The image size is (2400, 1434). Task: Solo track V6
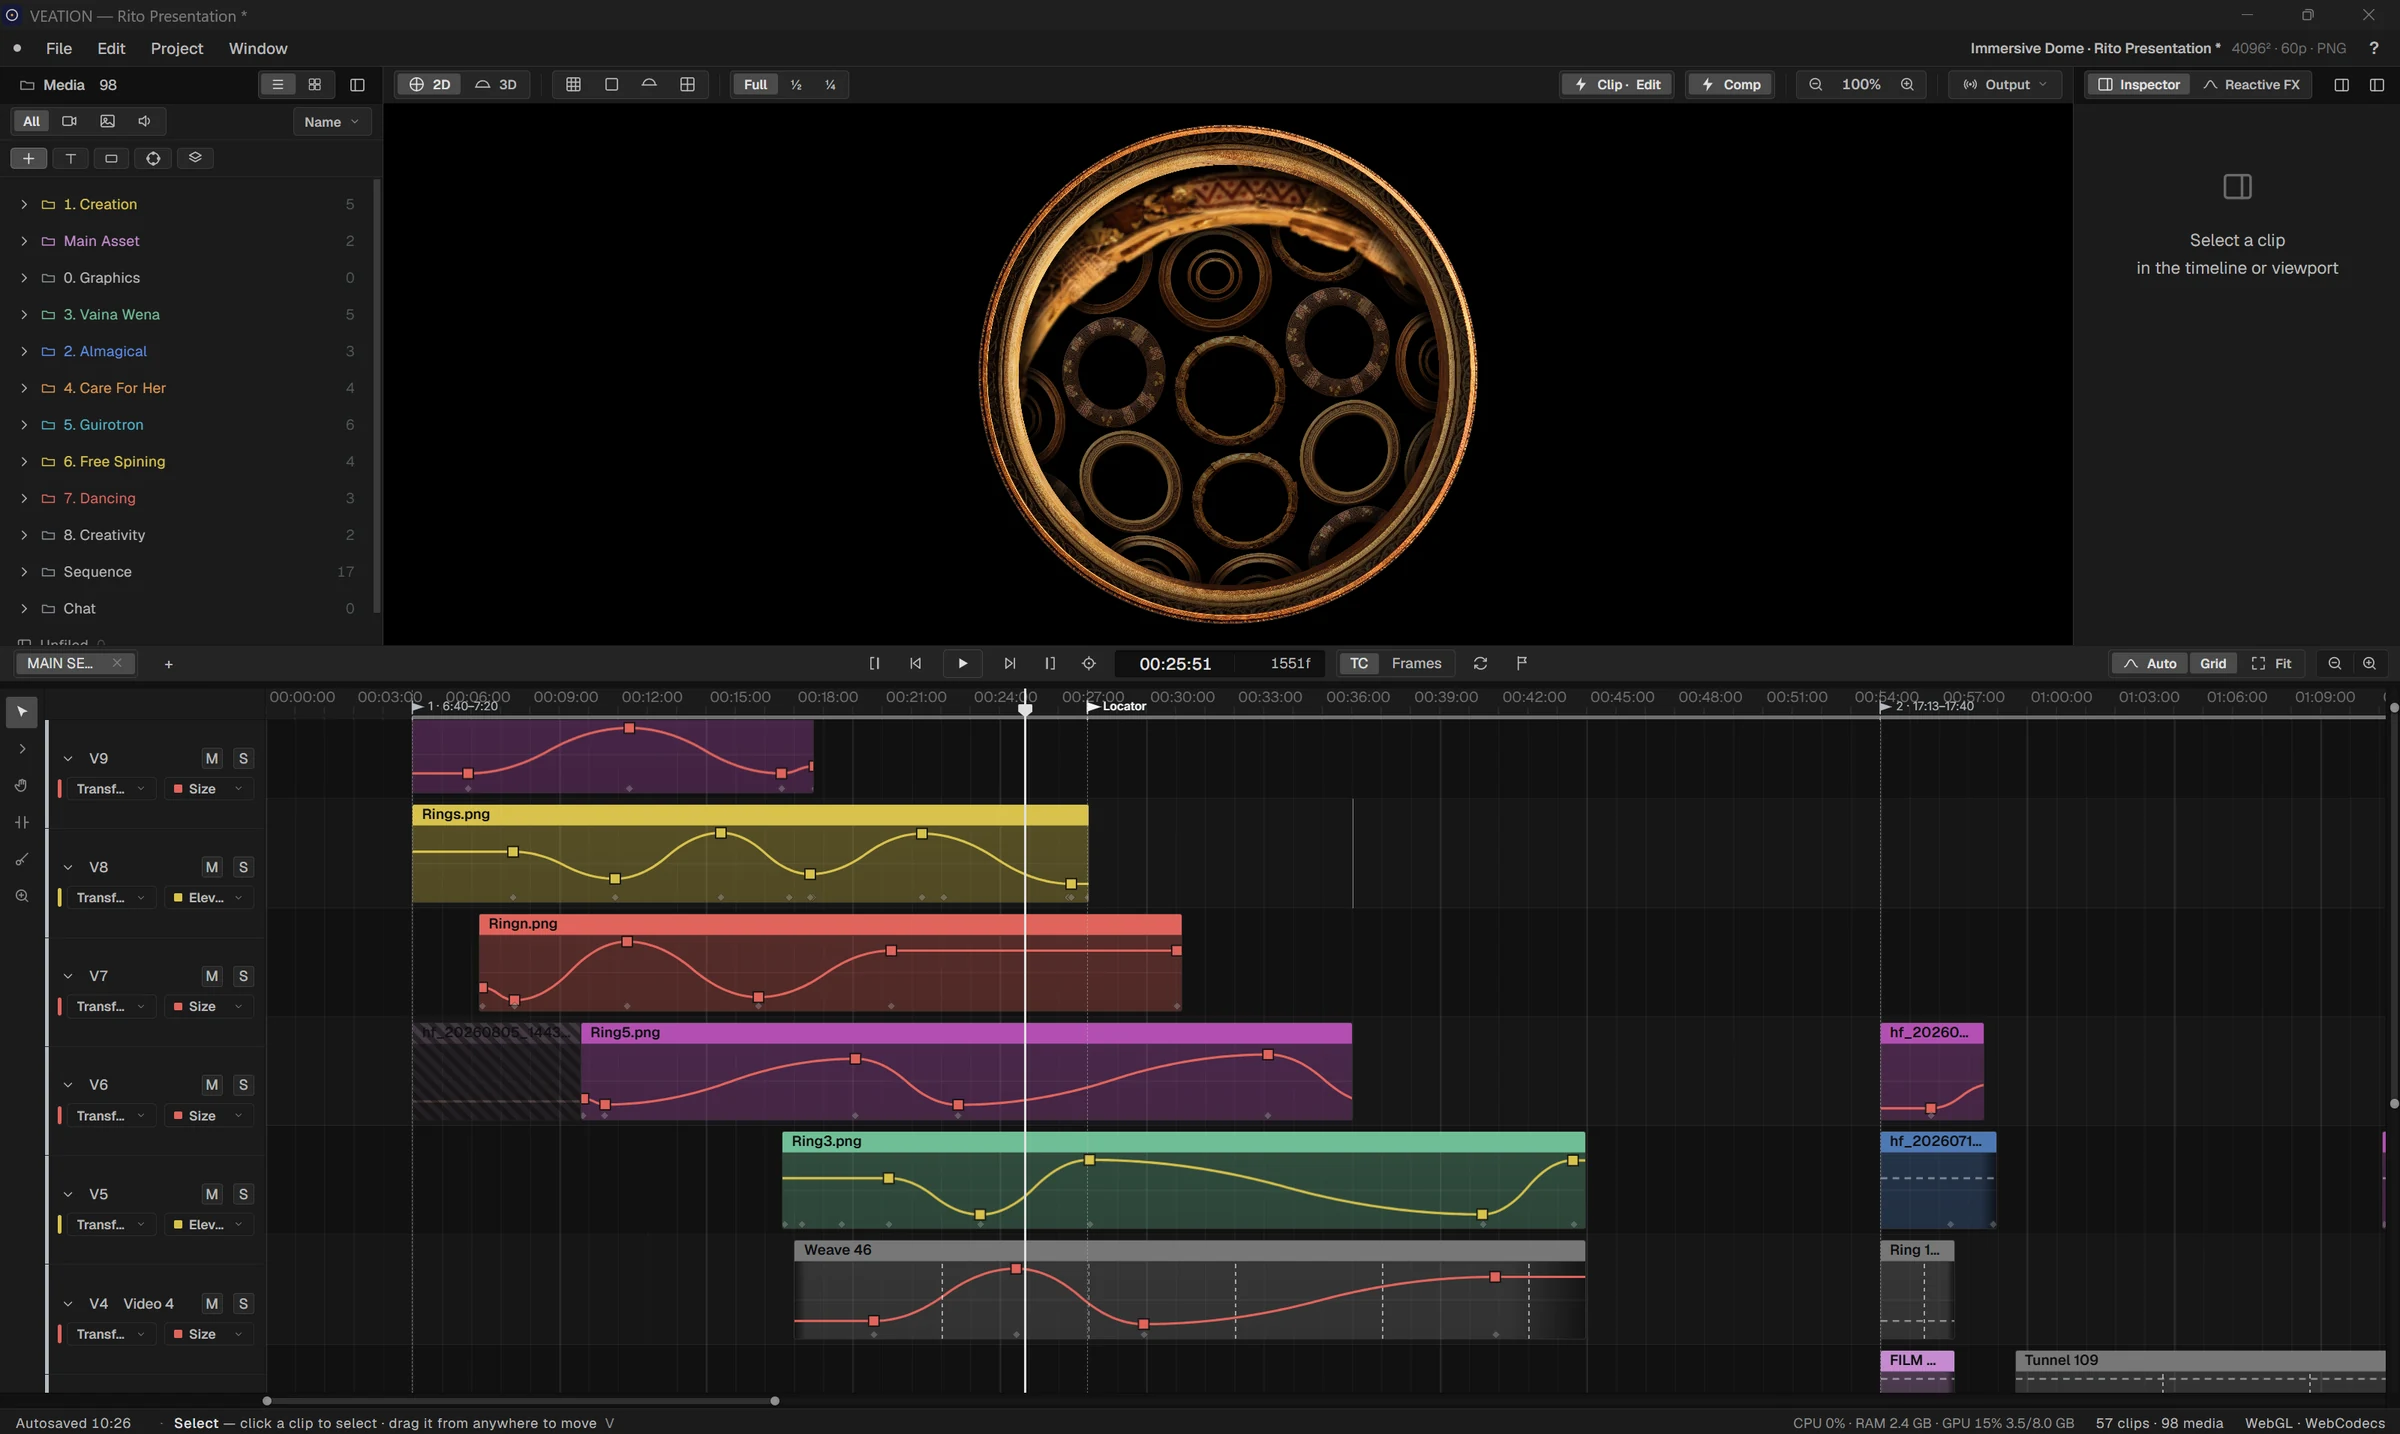pyautogui.click(x=243, y=1085)
